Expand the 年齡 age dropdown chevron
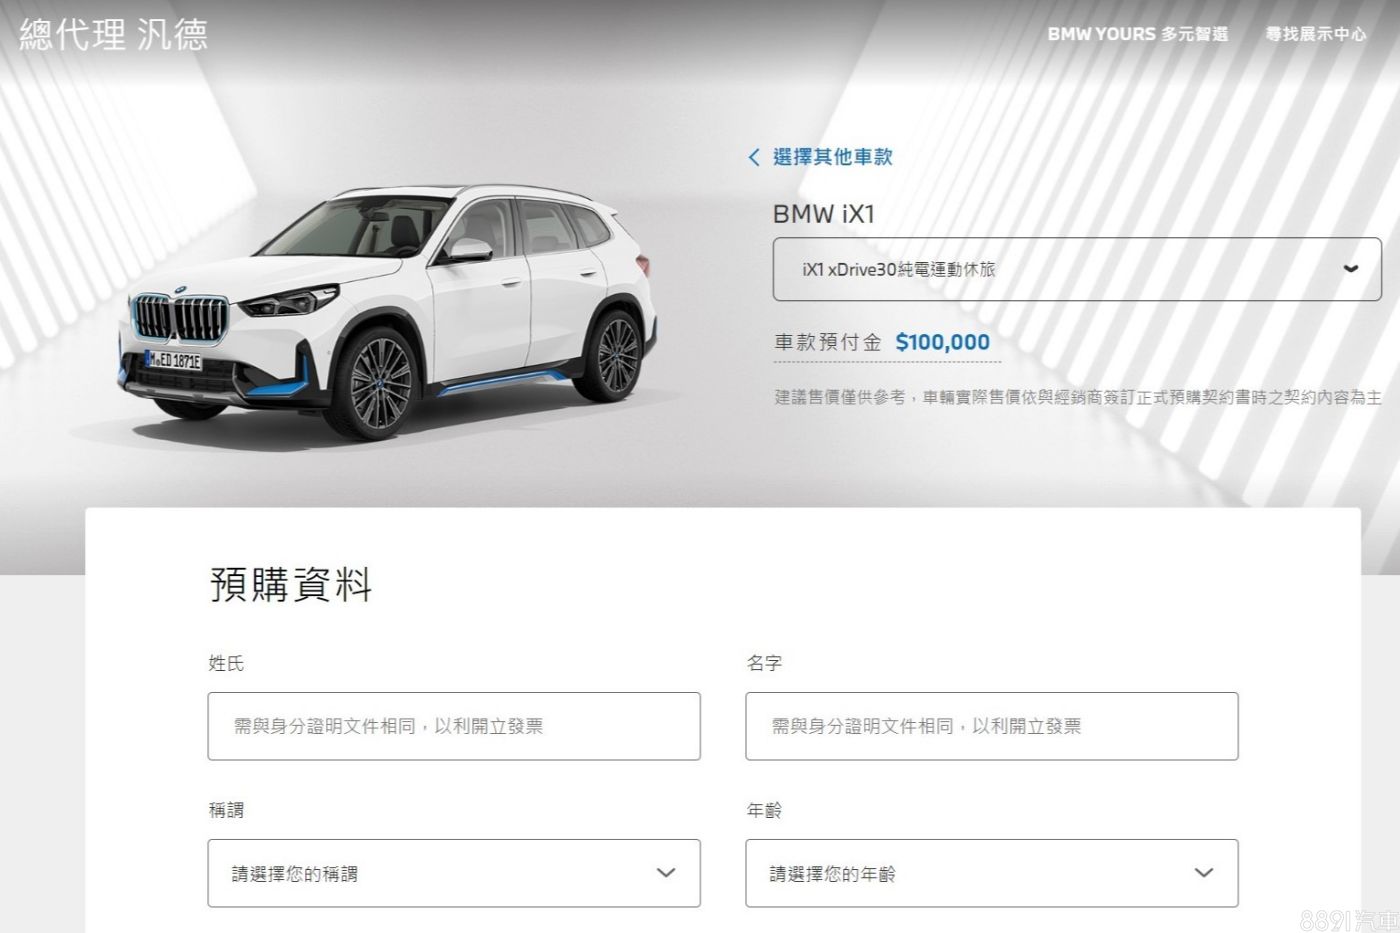The image size is (1400, 933). point(1204,873)
